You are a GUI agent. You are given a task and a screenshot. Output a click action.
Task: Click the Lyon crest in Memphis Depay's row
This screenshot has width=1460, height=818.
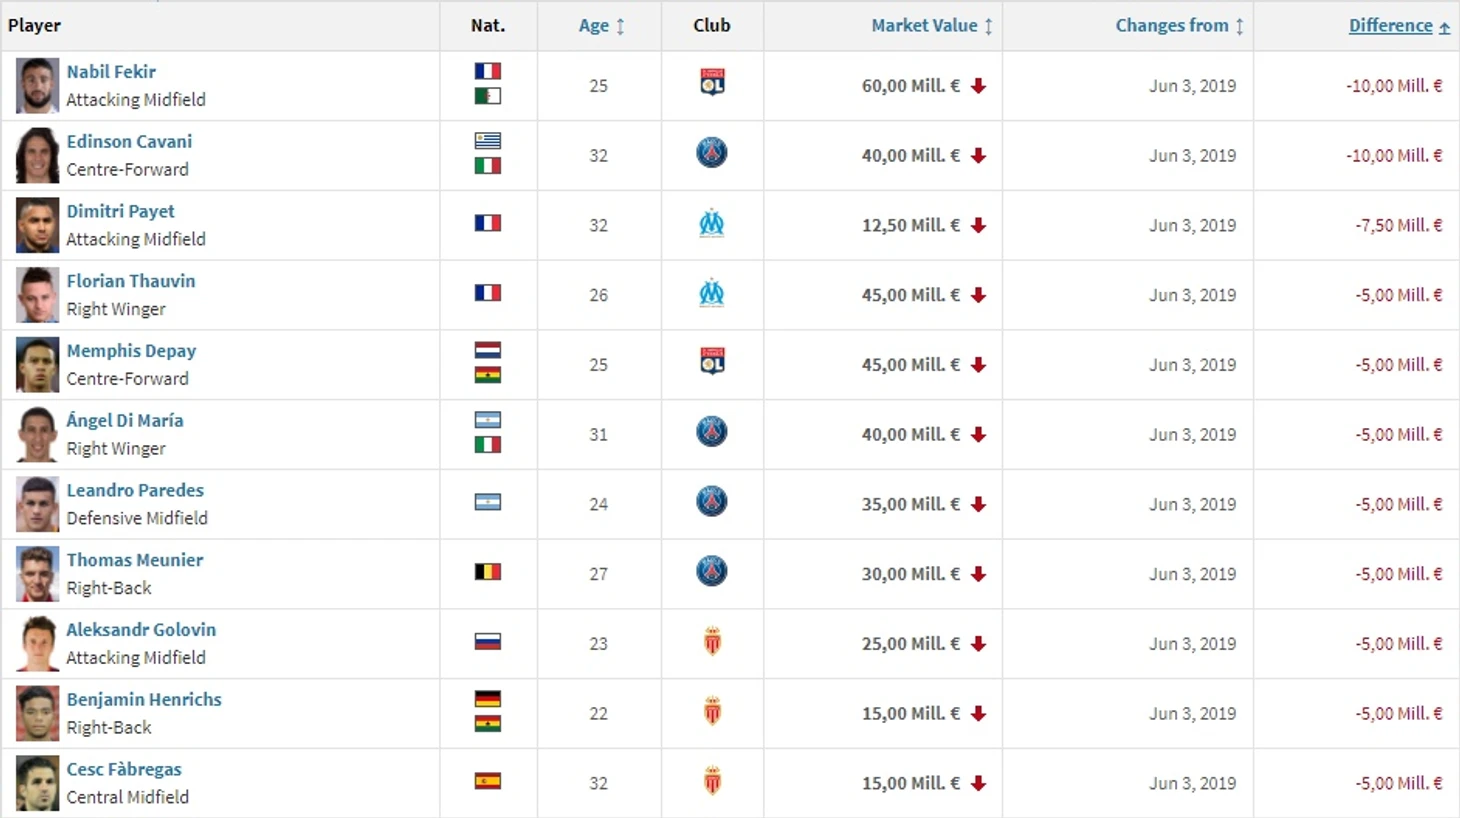click(x=712, y=361)
